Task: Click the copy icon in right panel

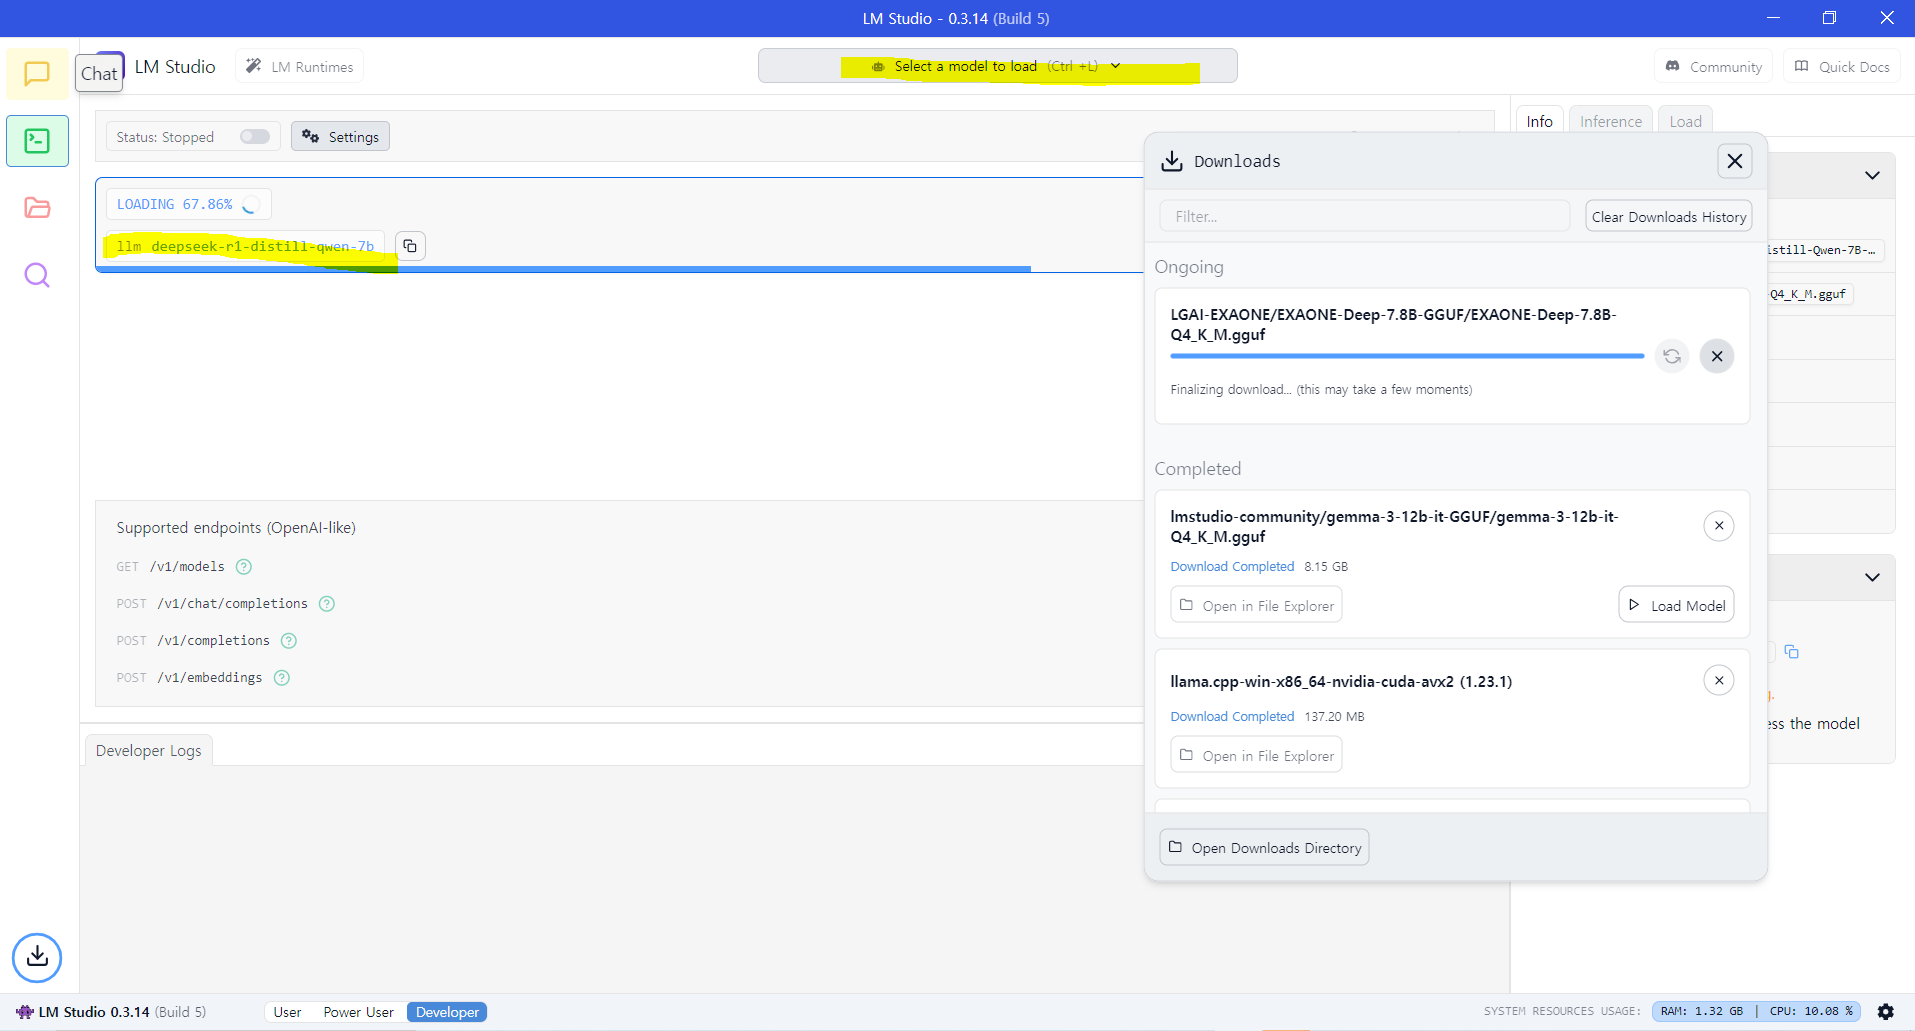Action: point(1792,652)
